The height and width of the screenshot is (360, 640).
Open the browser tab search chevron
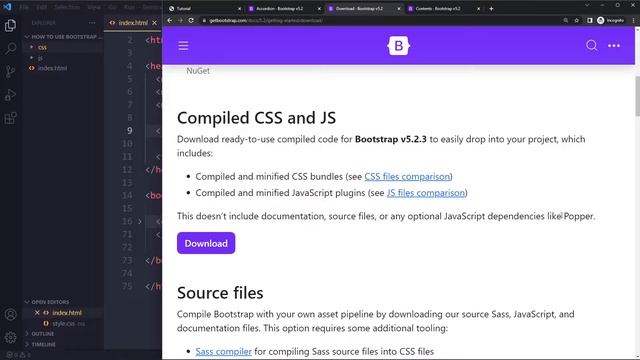click(587, 5)
